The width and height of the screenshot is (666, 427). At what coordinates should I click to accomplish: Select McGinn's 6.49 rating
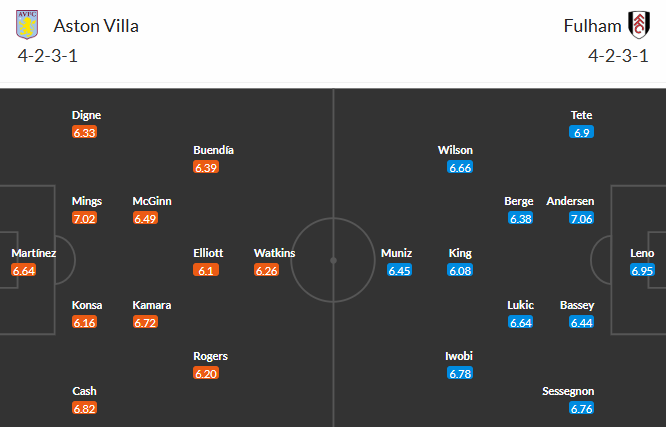point(145,218)
